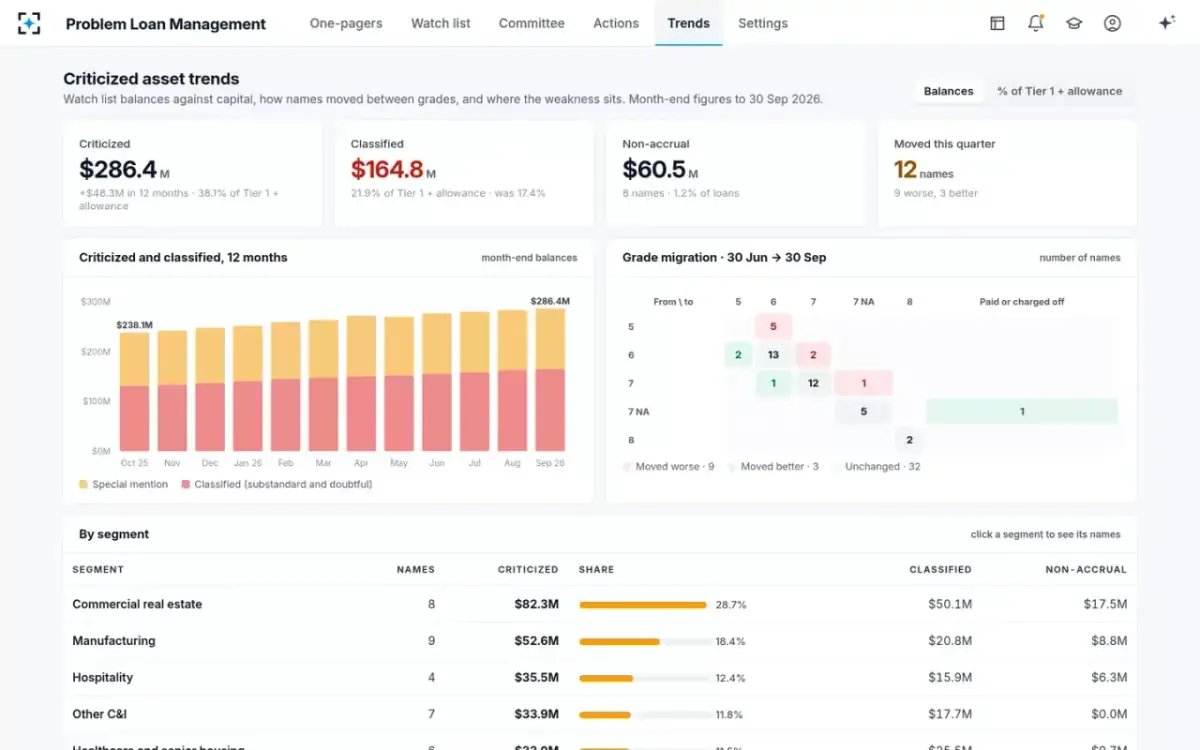
Task: Click the $33.9M criticized value
Action: click(537, 714)
